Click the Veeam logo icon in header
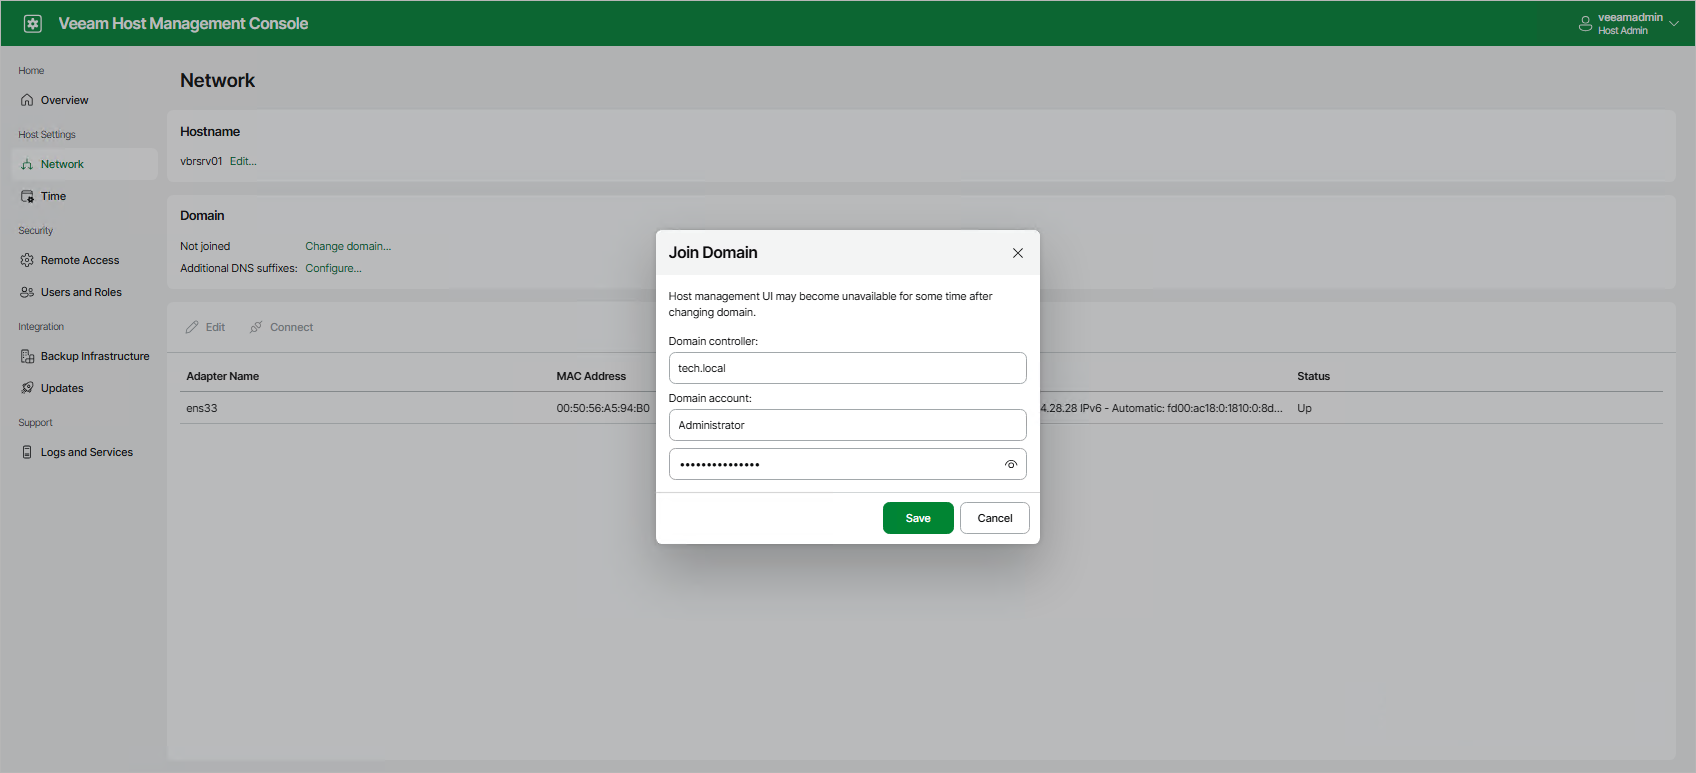Screen dimensions: 1696x773 pos(33,23)
